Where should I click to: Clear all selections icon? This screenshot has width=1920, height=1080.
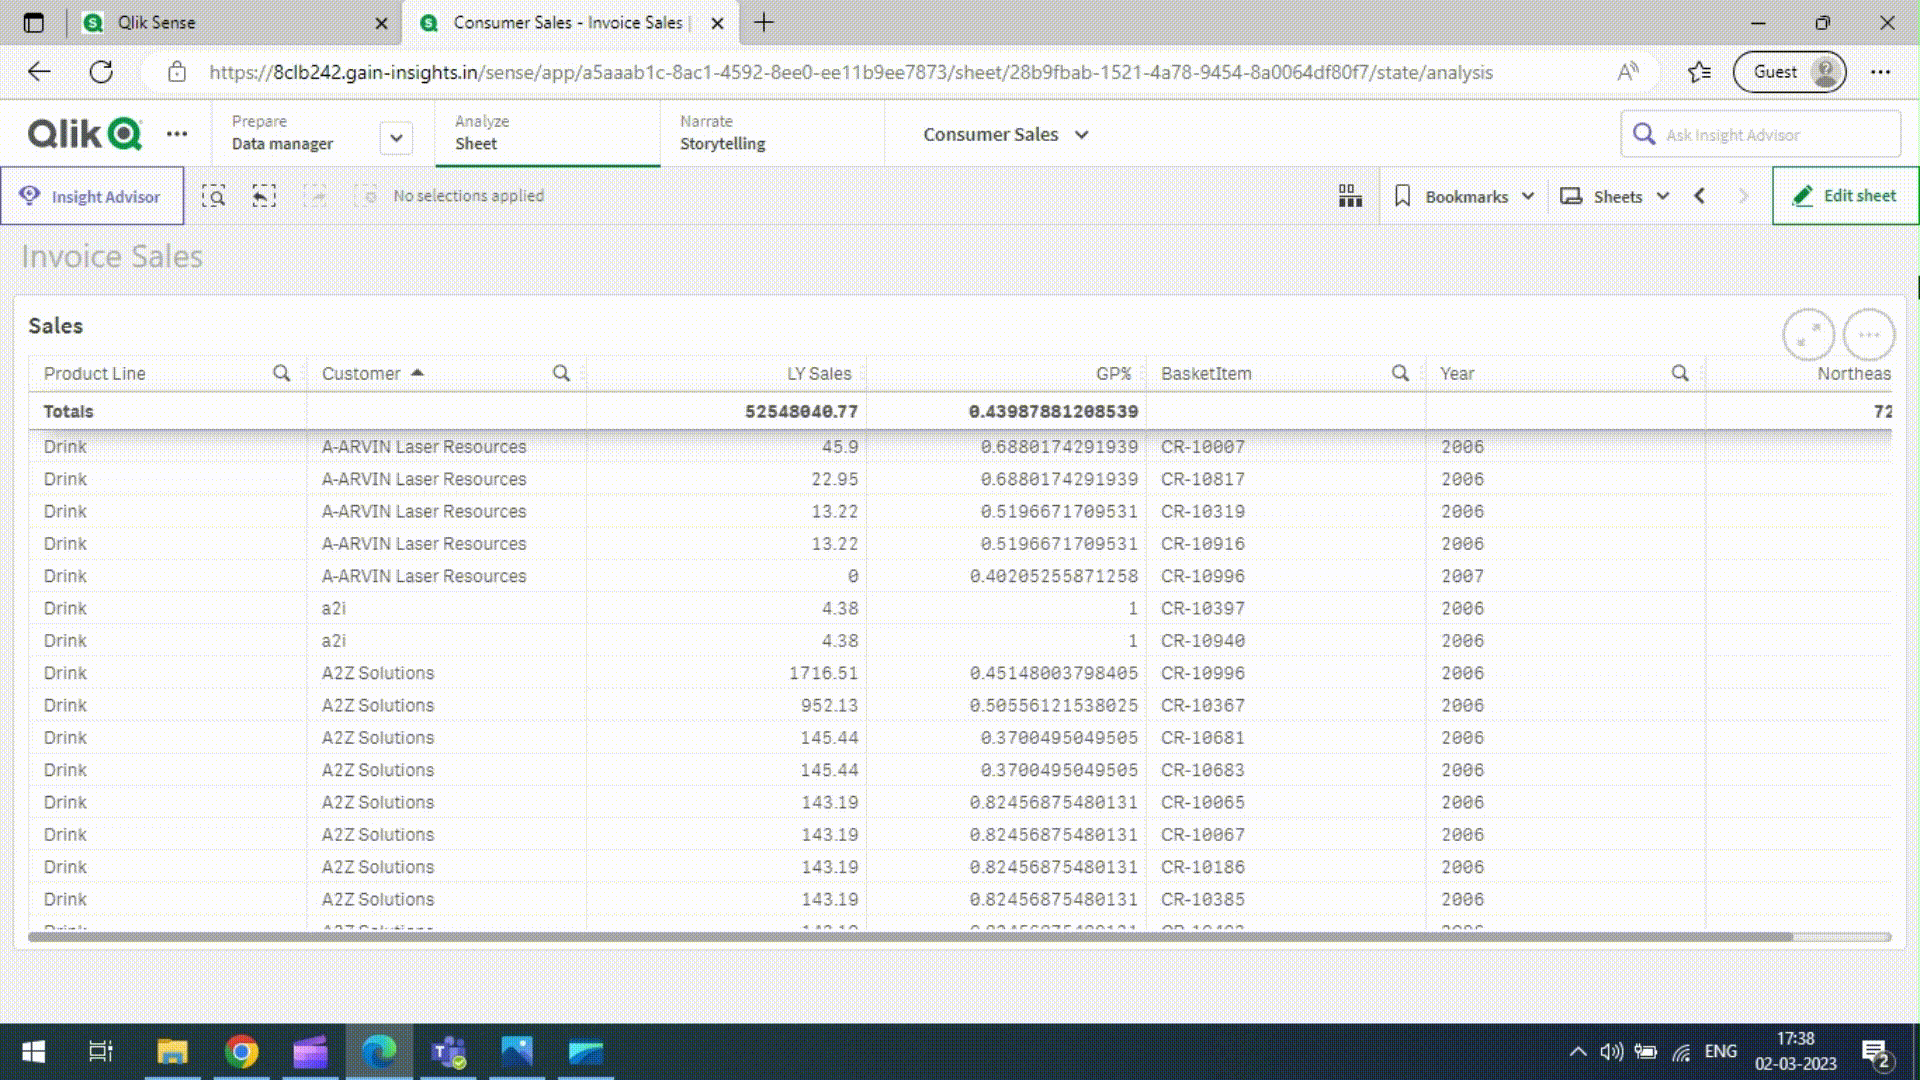[366, 196]
